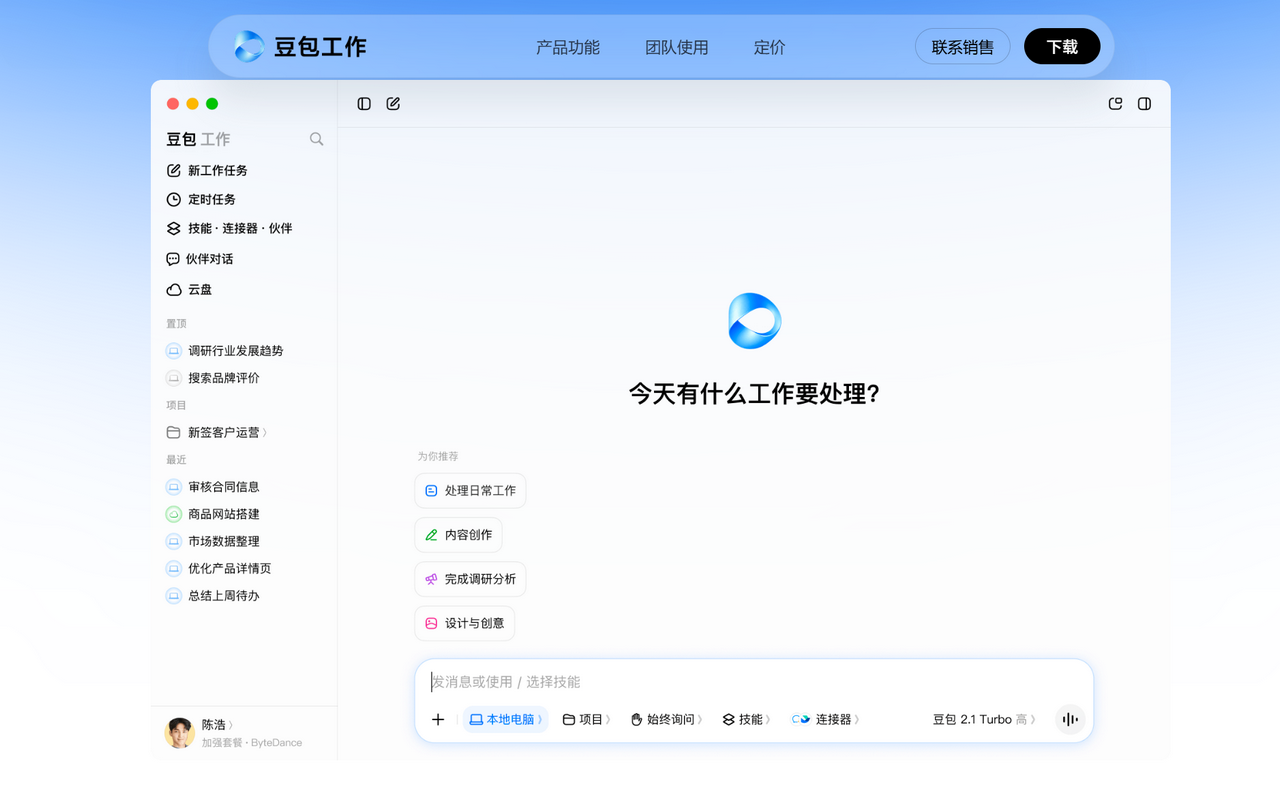Click the new-chat compose icon in the toolbar
This screenshot has width=1280, height=800.
(393, 103)
